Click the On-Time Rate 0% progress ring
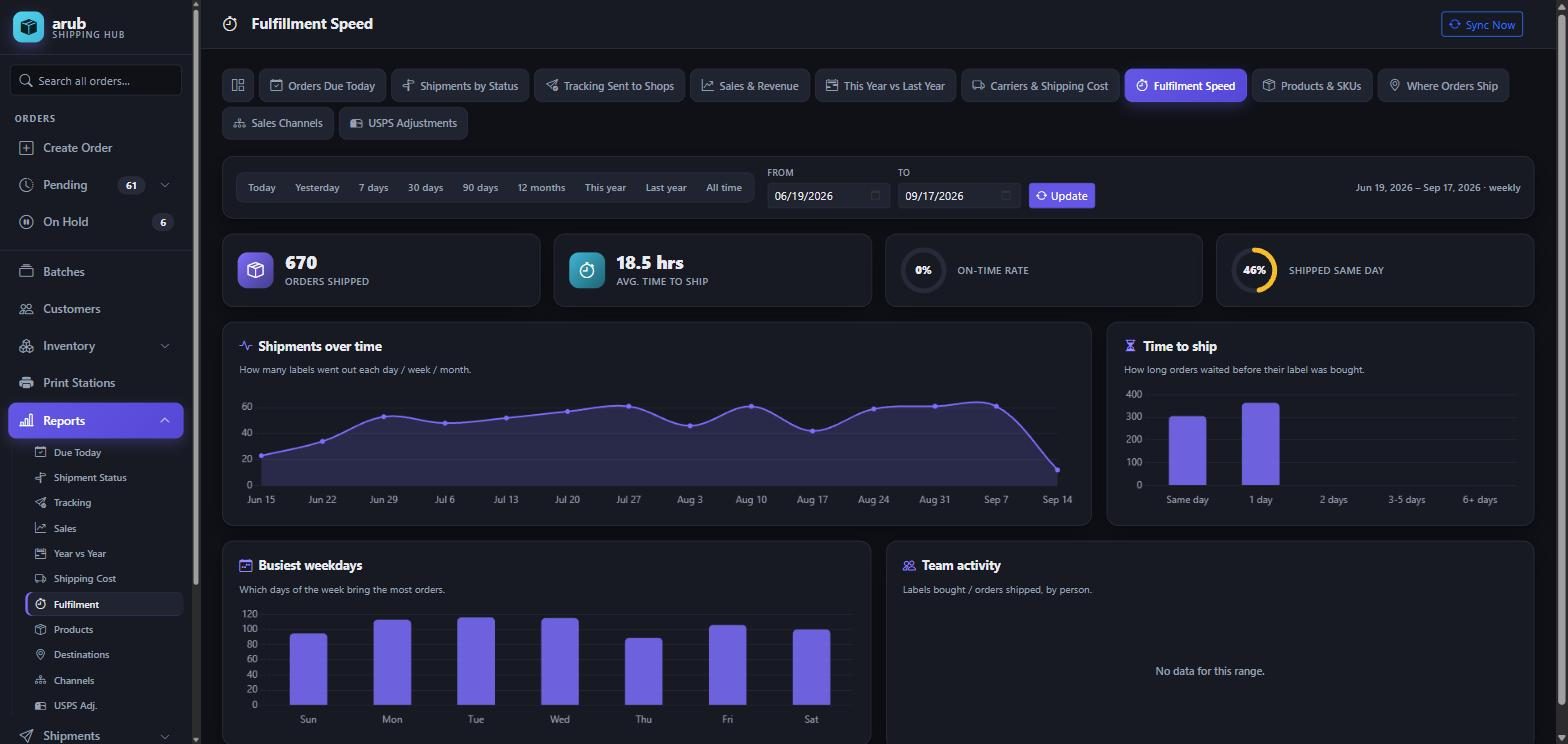The height and width of the screenshot is (744, 1568). [x=923, y=270]
